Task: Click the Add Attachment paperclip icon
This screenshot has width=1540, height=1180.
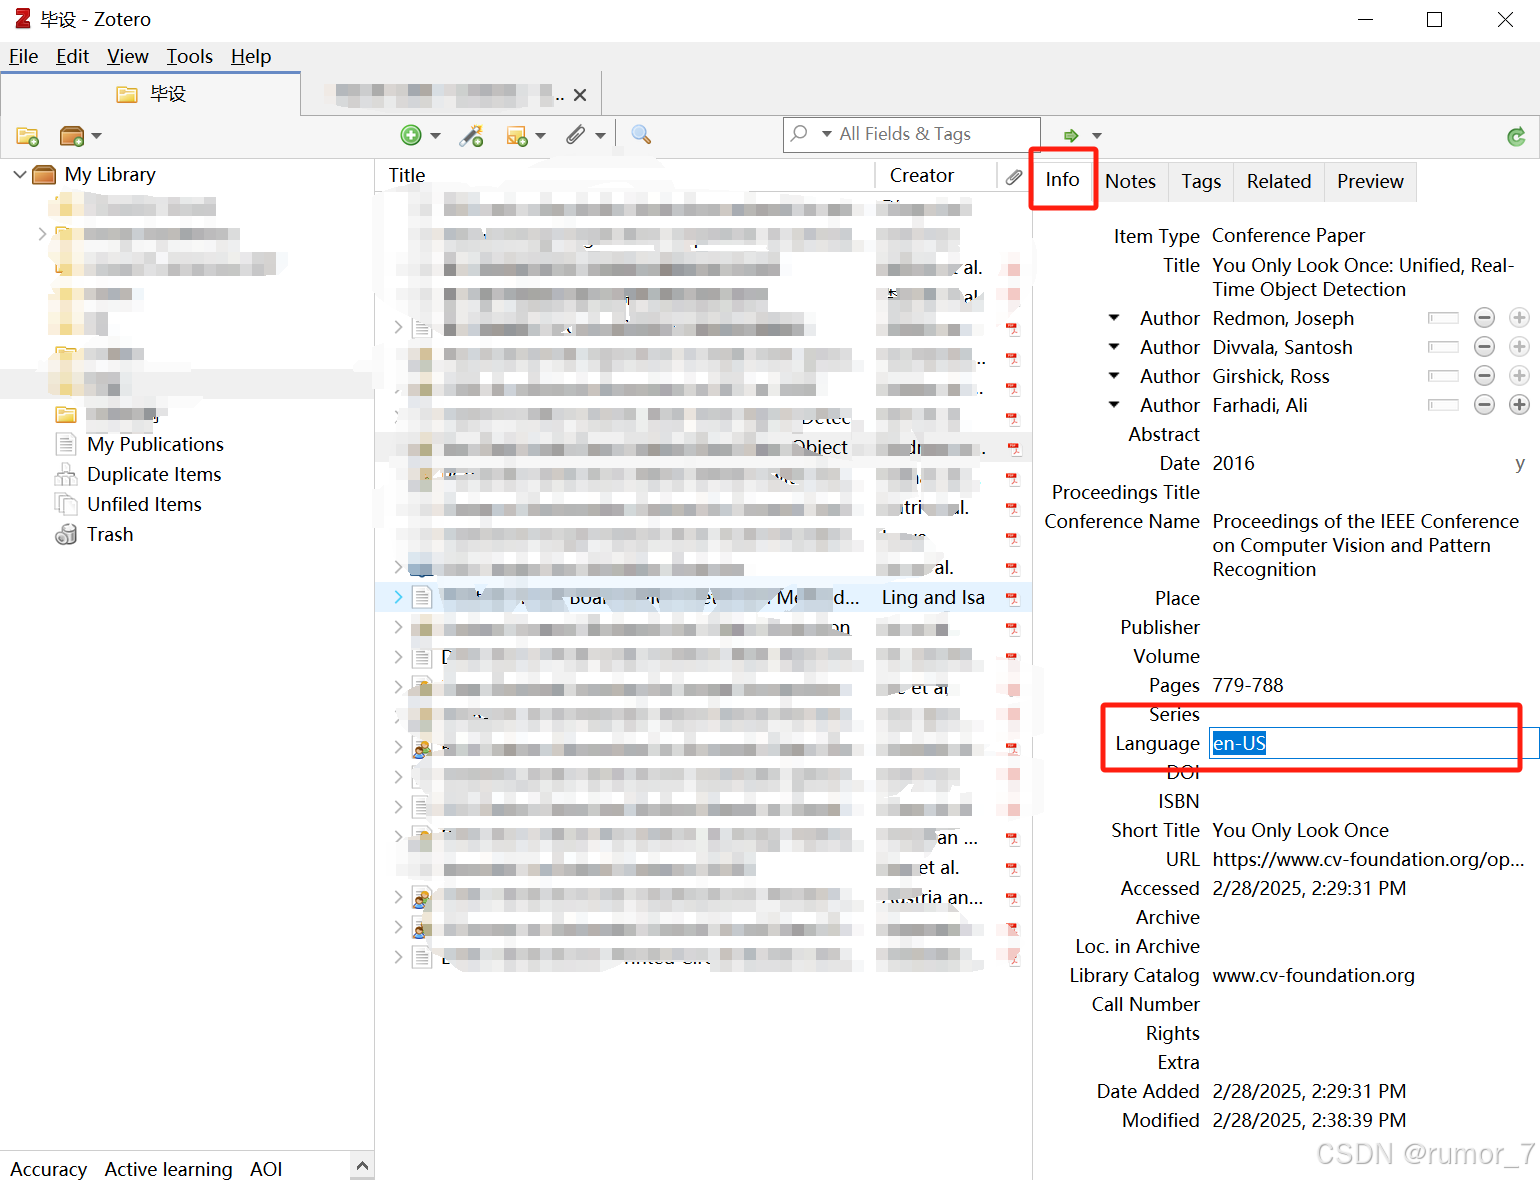Action: 576,135
